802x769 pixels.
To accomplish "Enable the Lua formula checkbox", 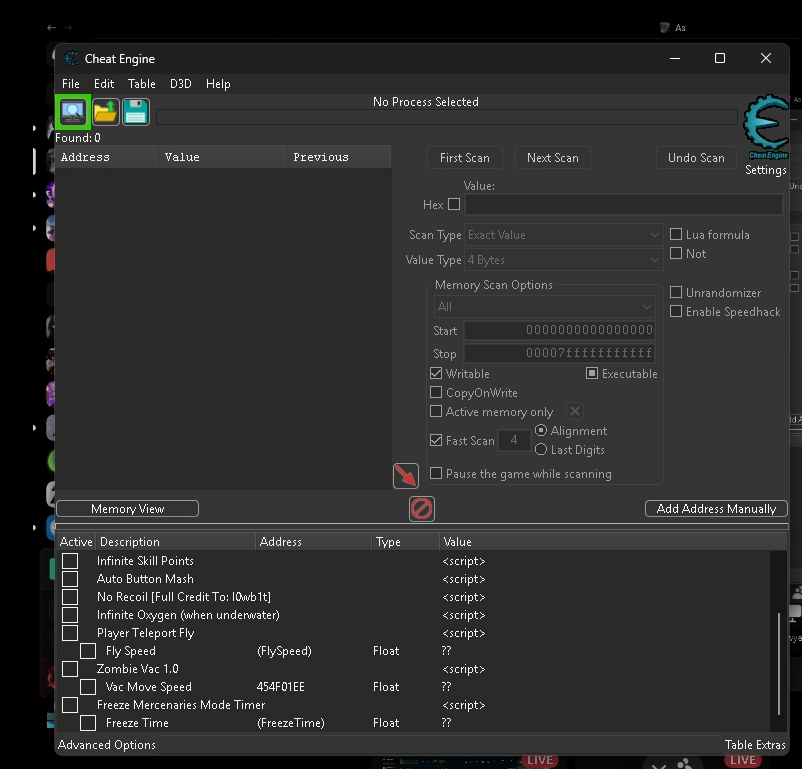I will pyautogui.click(x=676, y=234).
